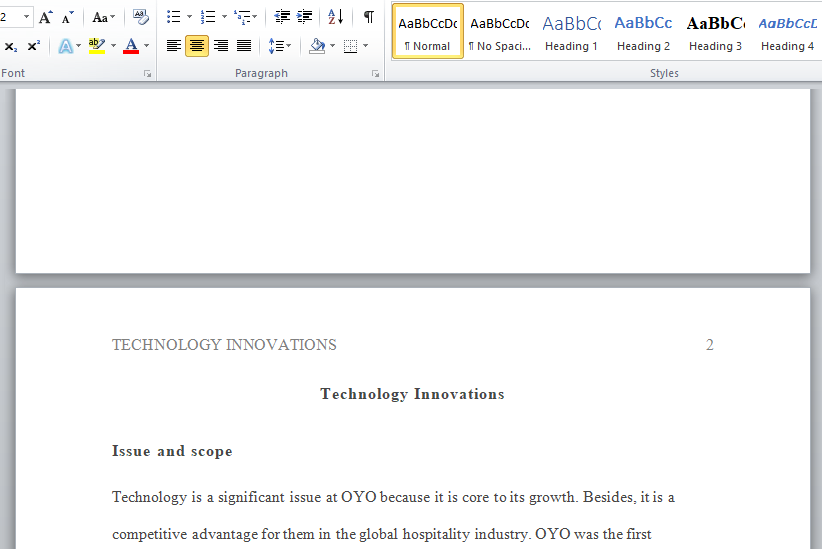
Task: Click the Grow Font icon
Action: coord(46,17)
